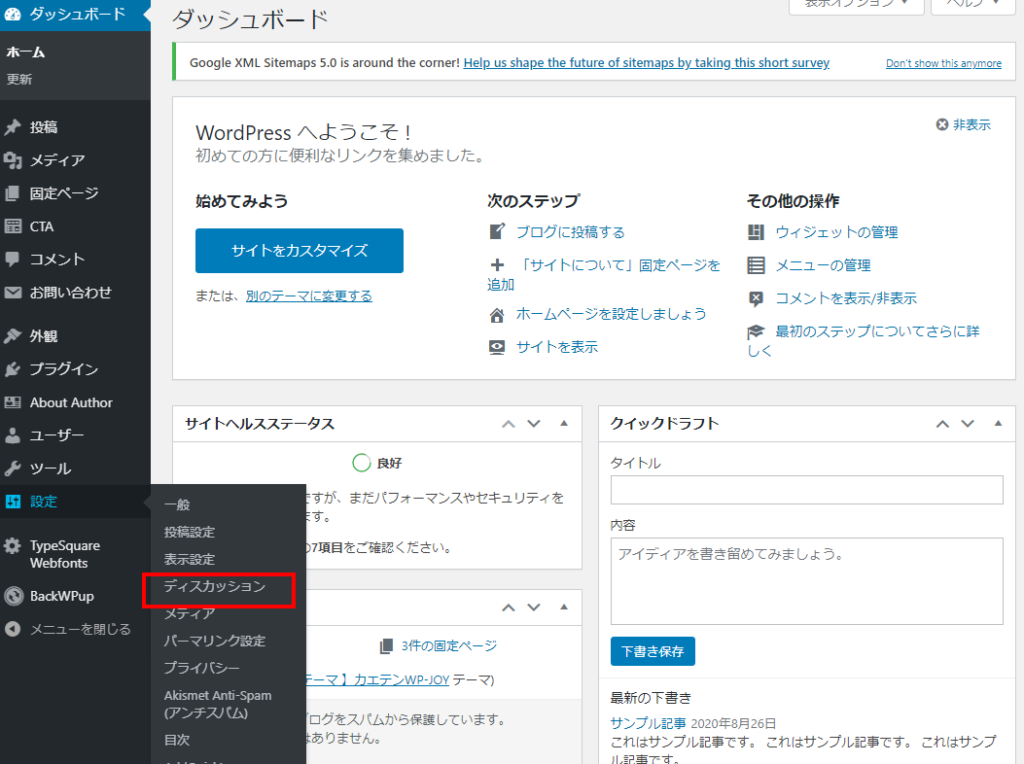This screenshot has width=1024, height=764.
Task: Click 別のテーマに変更する link
Action: click(x=309, y=296)
